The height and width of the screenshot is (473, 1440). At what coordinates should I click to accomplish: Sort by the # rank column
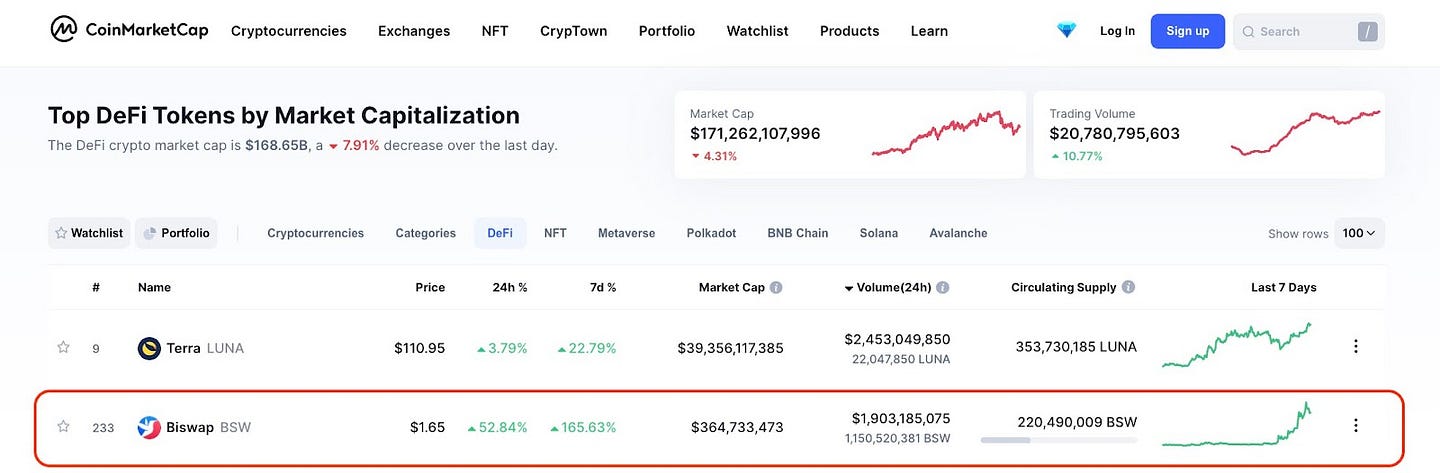click(96, 287)
